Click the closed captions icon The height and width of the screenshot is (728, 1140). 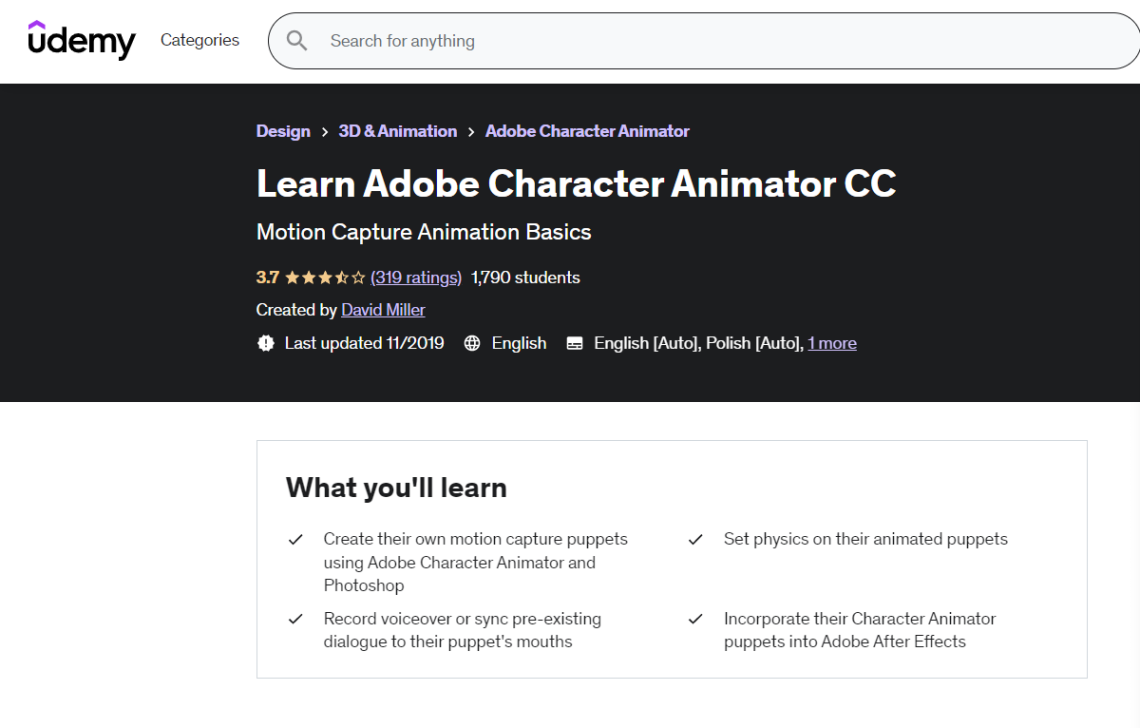point(574,343)
